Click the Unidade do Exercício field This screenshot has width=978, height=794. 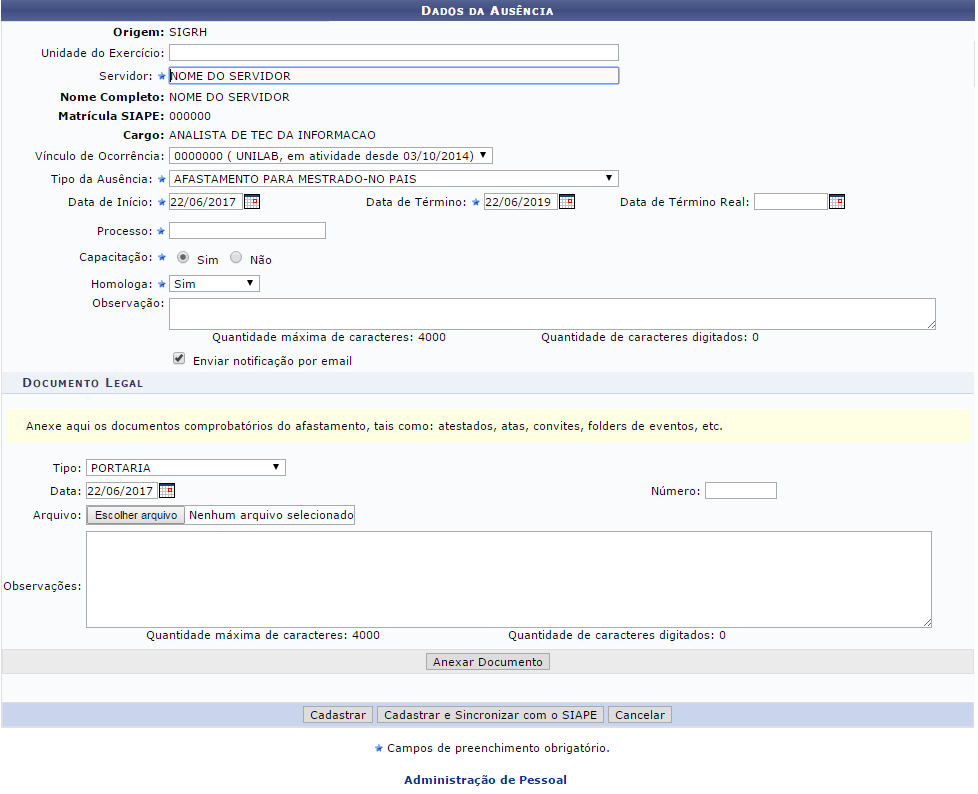tap(393, 53)
